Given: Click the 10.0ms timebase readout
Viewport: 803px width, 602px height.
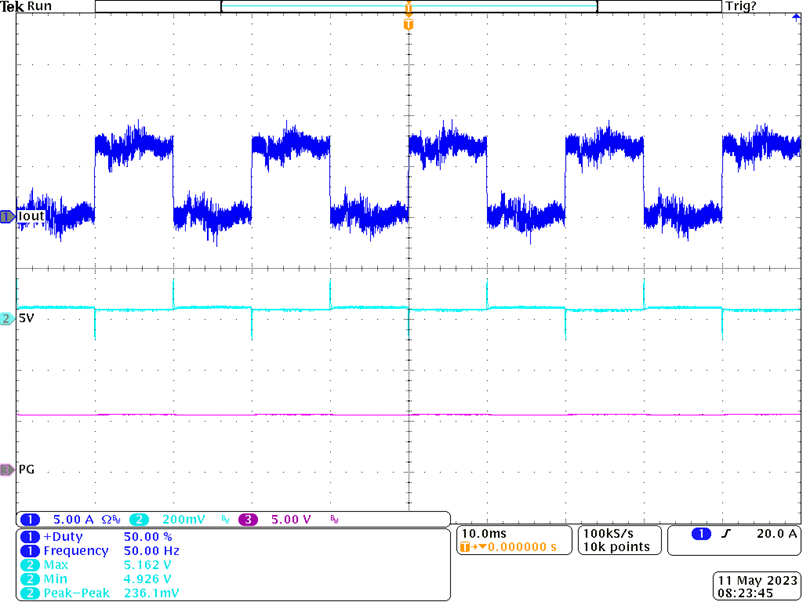Looking at the screenshot, I should tap(484, 533).
